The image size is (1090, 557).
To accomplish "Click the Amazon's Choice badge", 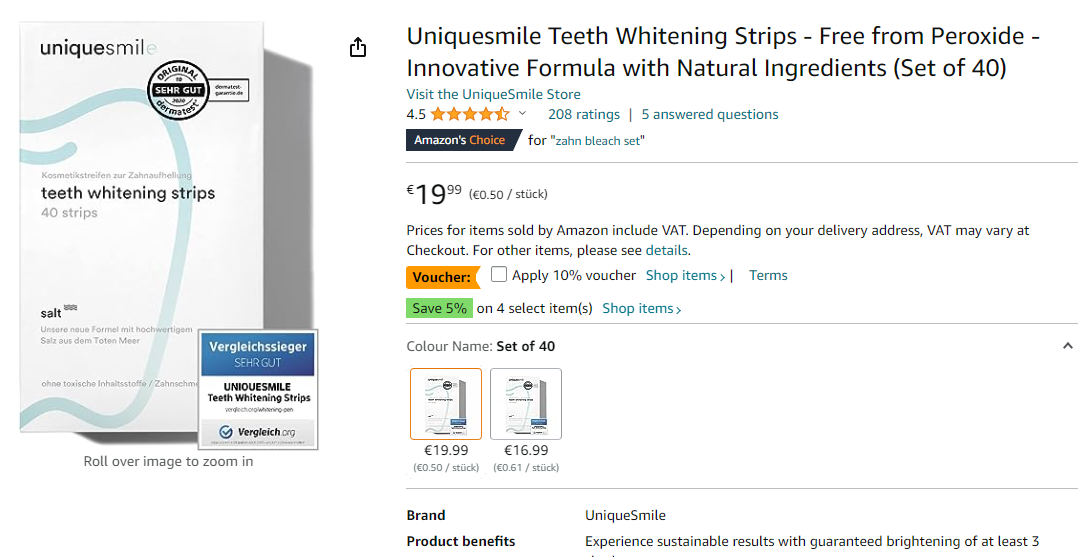I will 460,140.
